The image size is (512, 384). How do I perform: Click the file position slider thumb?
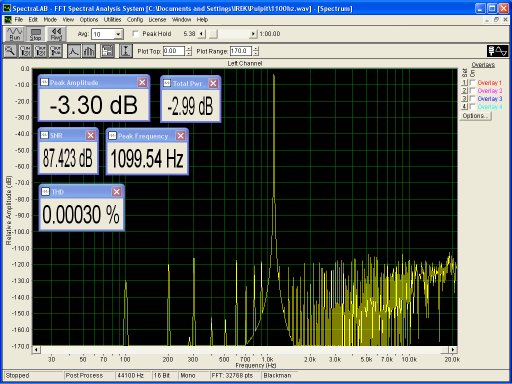tap(213, 34)
